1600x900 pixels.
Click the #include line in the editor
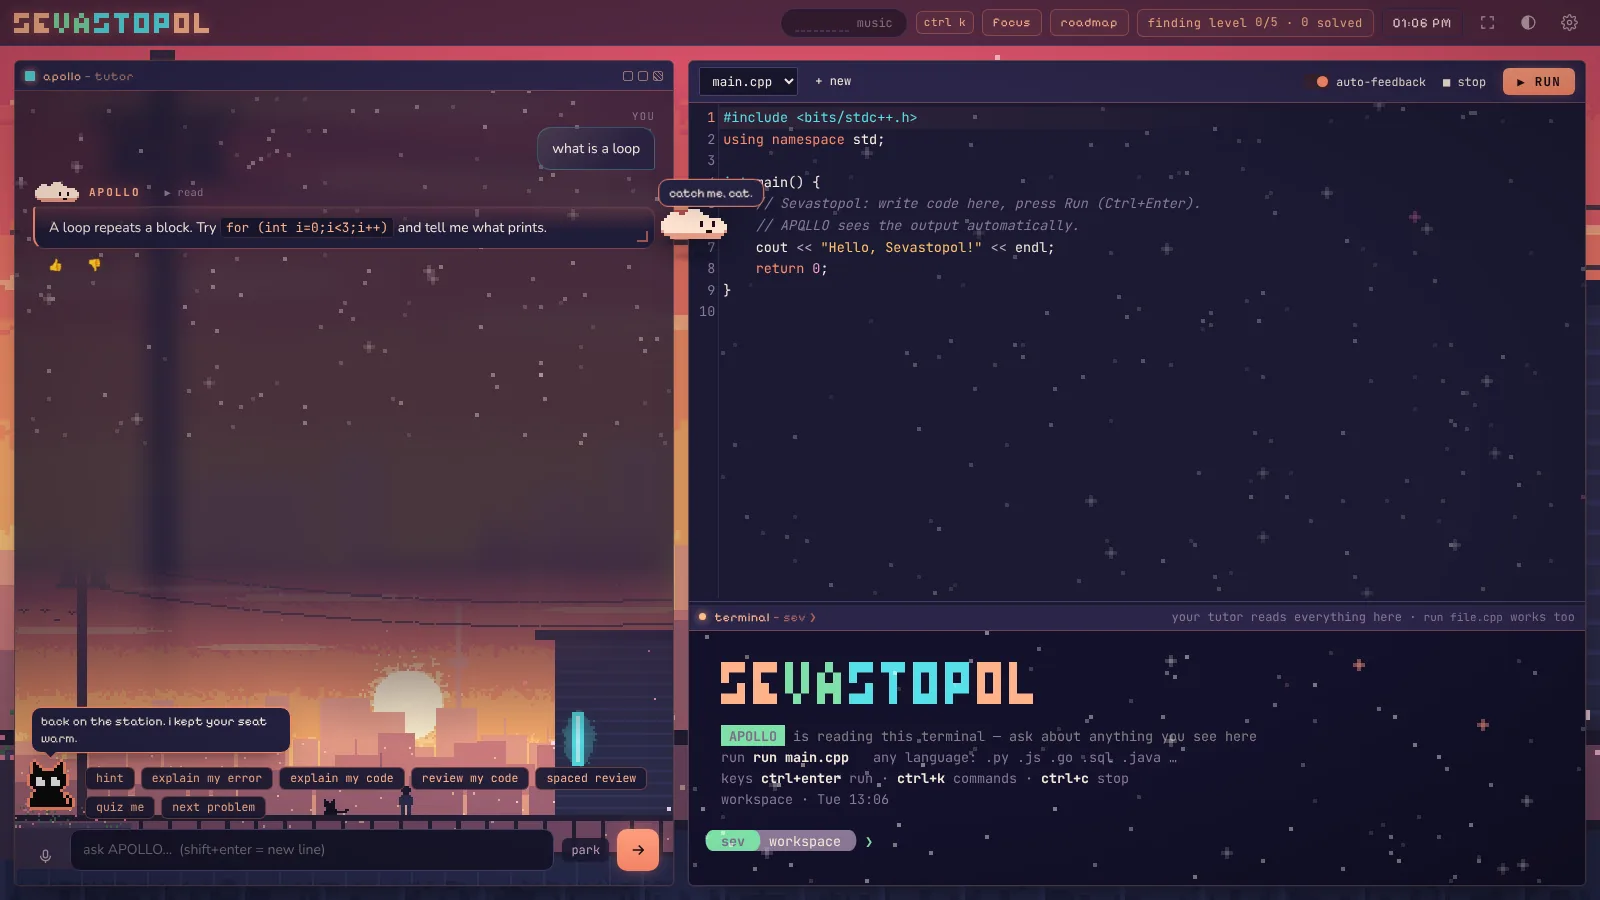click(820, 118)
